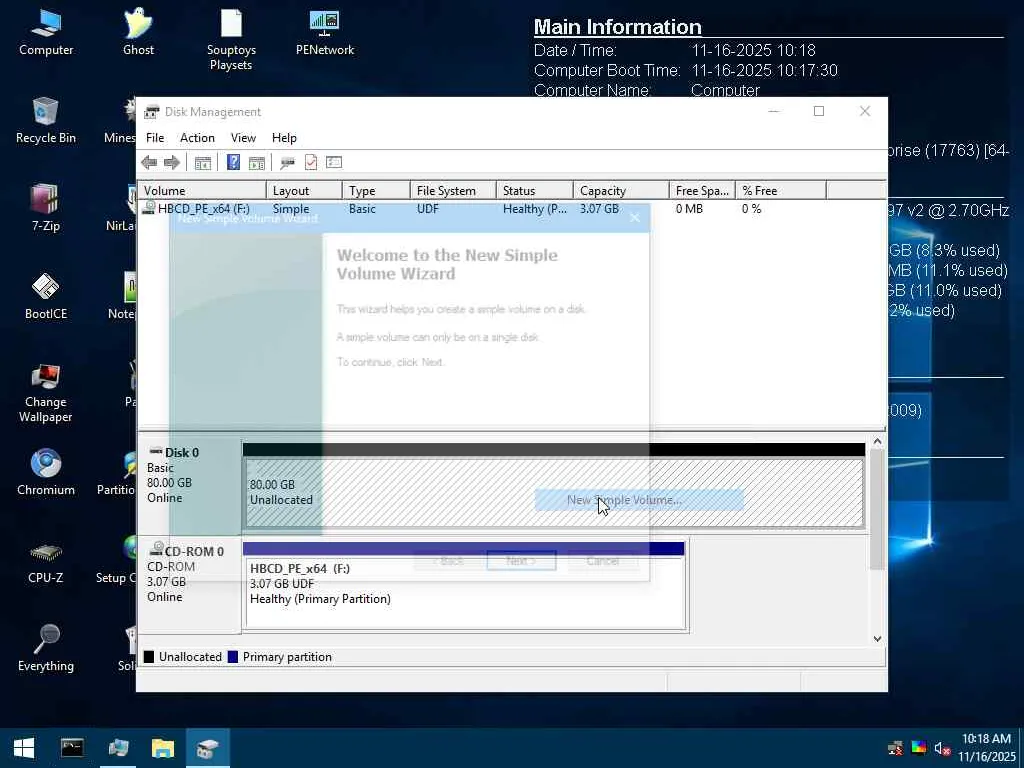Toggle the Show/Hide Action Pane toolbar icon
Viewport: 1024px width, 768px height.
tap(257, 163)
